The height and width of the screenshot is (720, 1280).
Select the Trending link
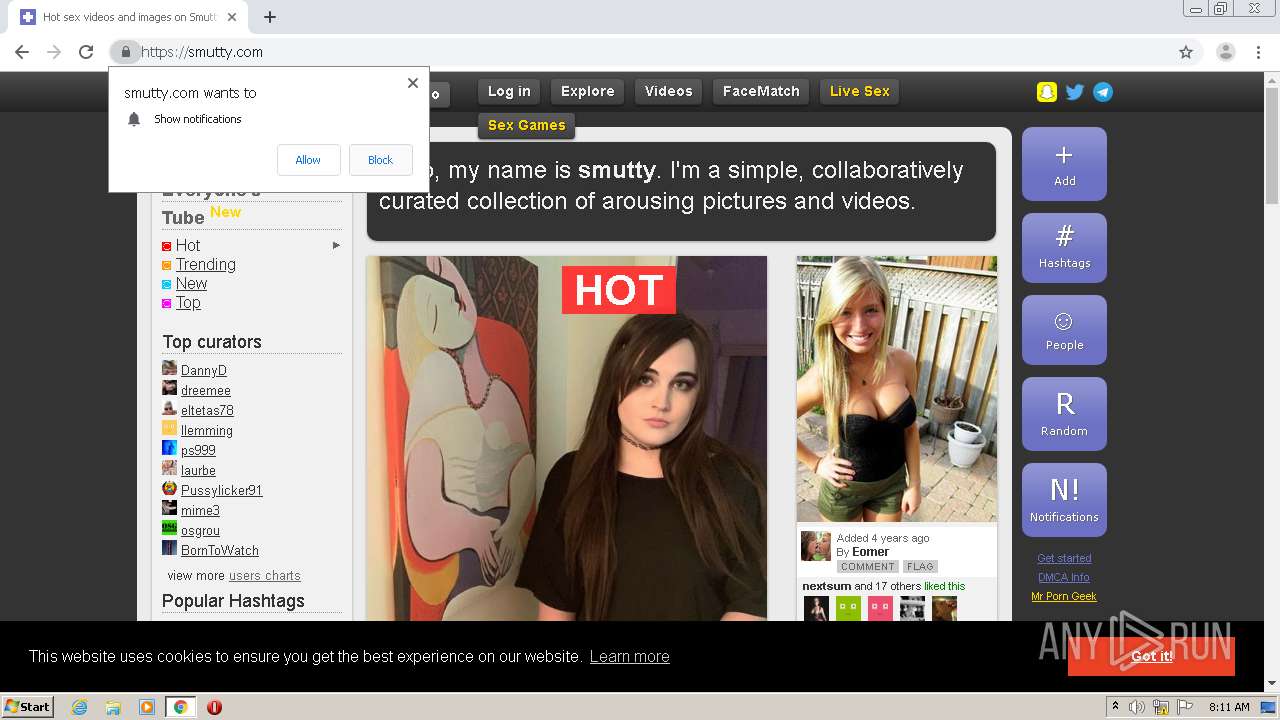coord(206,265)
